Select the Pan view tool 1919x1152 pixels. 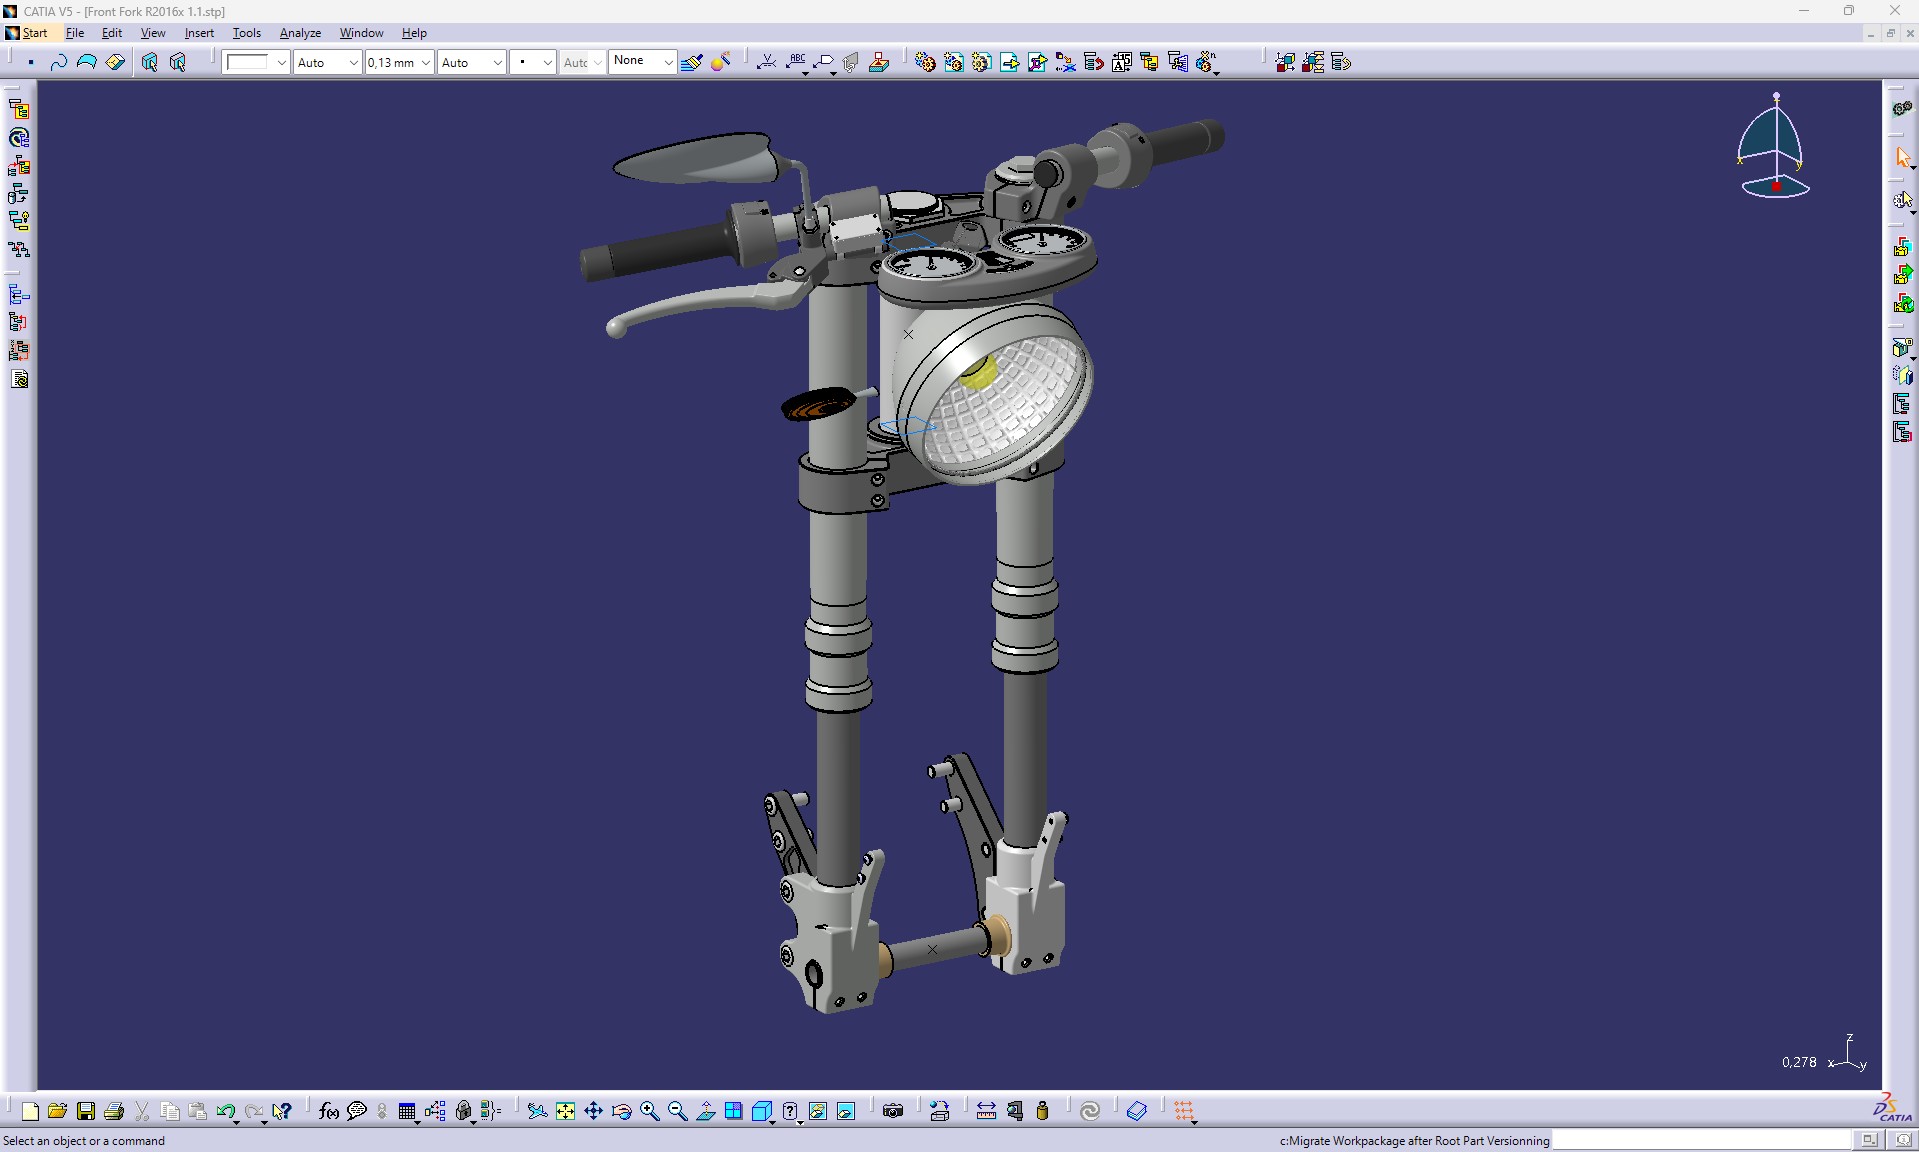[594, 1111]
